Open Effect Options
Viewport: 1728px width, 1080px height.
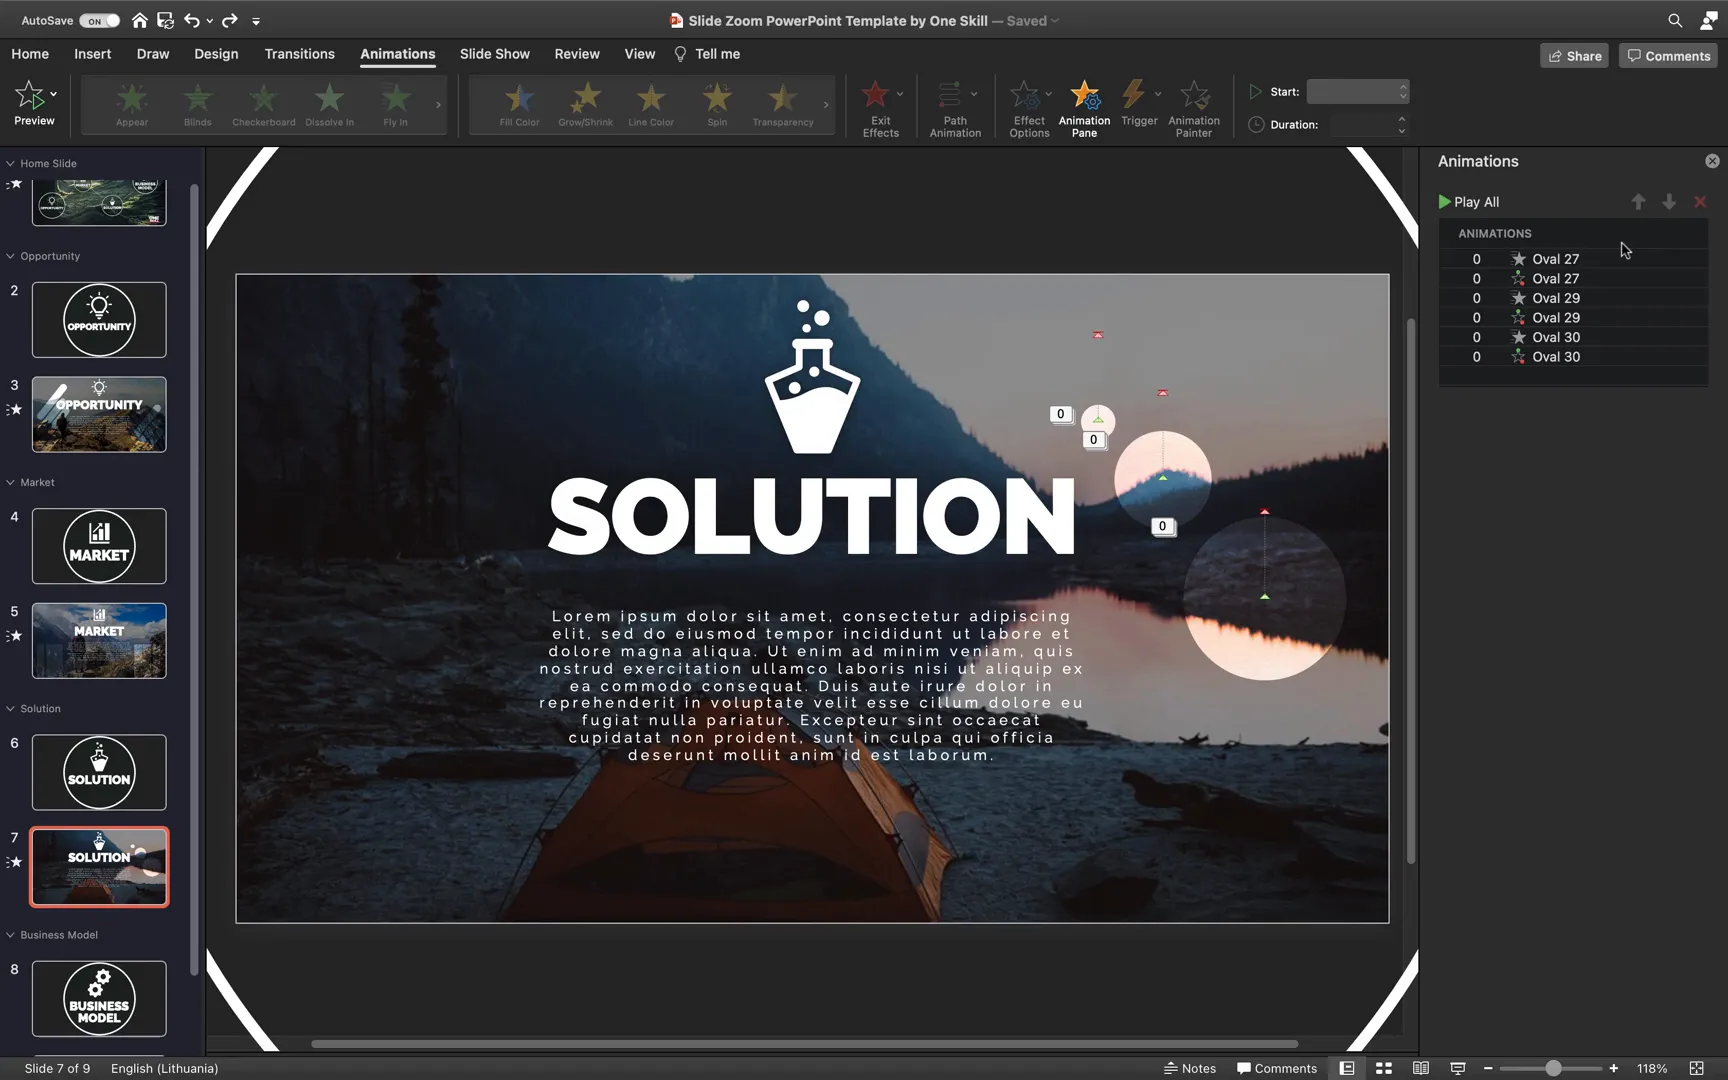click(1029, 108)
